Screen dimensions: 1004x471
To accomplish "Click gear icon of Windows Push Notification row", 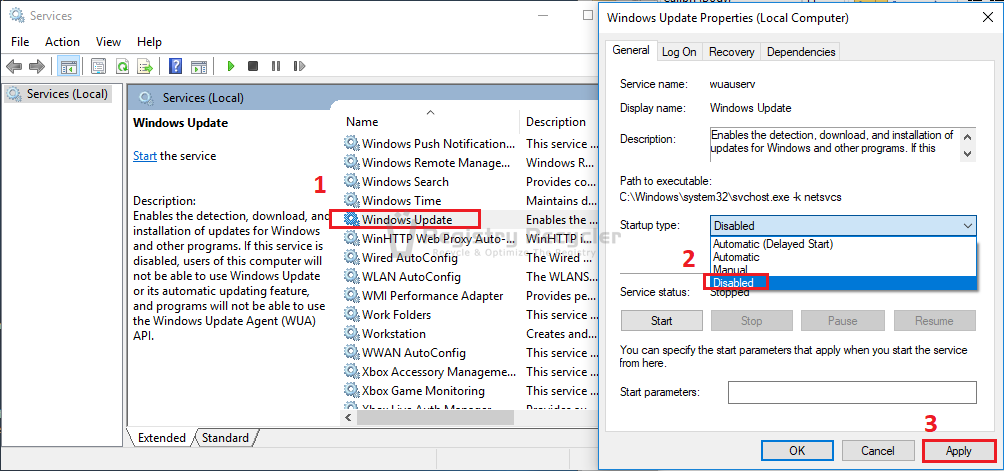I will pyautogui.click(x=352, y=143).
